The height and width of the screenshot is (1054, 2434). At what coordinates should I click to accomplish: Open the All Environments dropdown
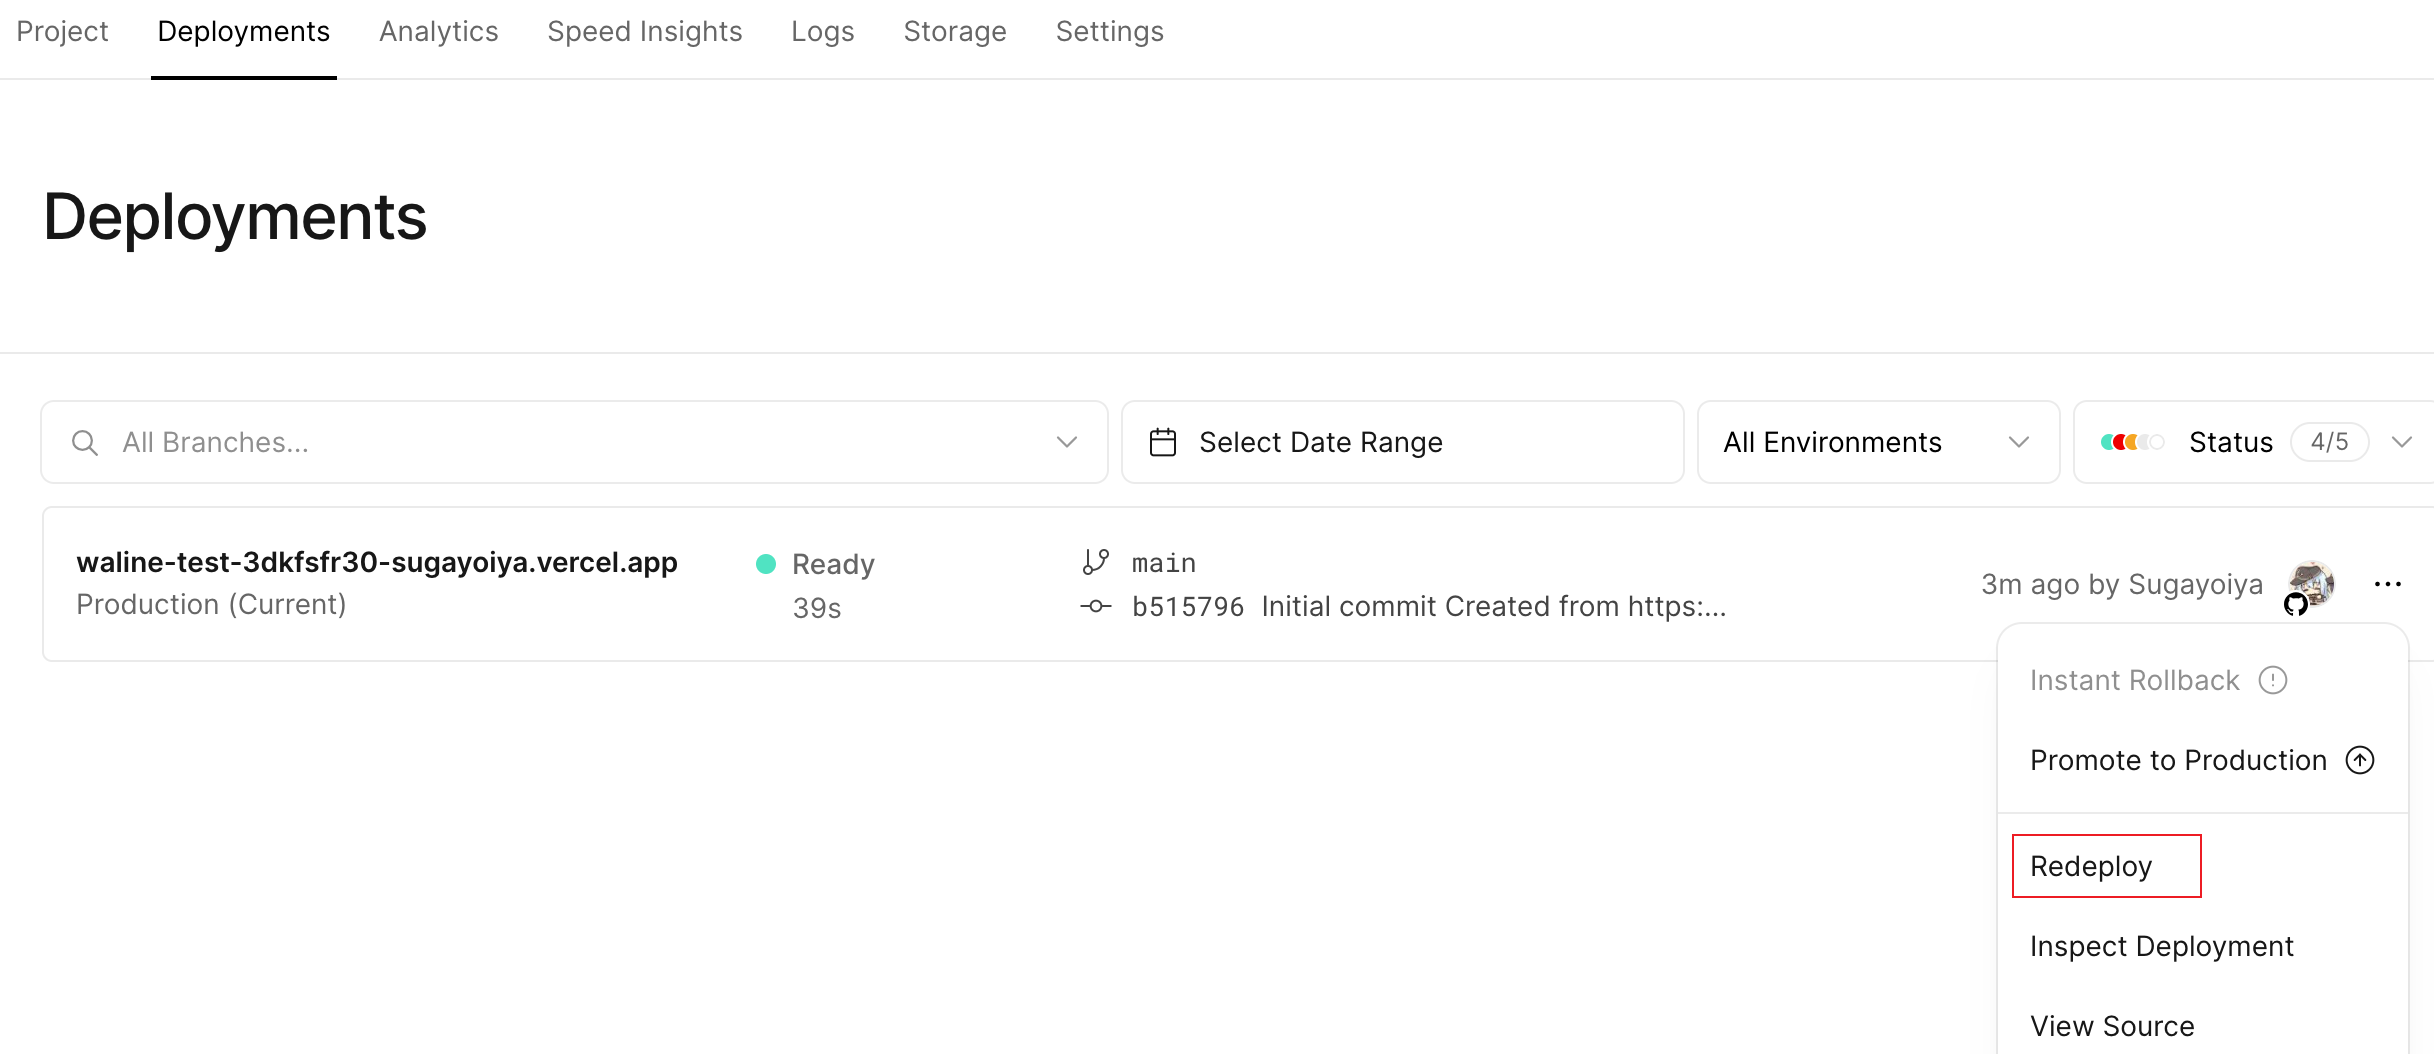tap(1878, 442)
